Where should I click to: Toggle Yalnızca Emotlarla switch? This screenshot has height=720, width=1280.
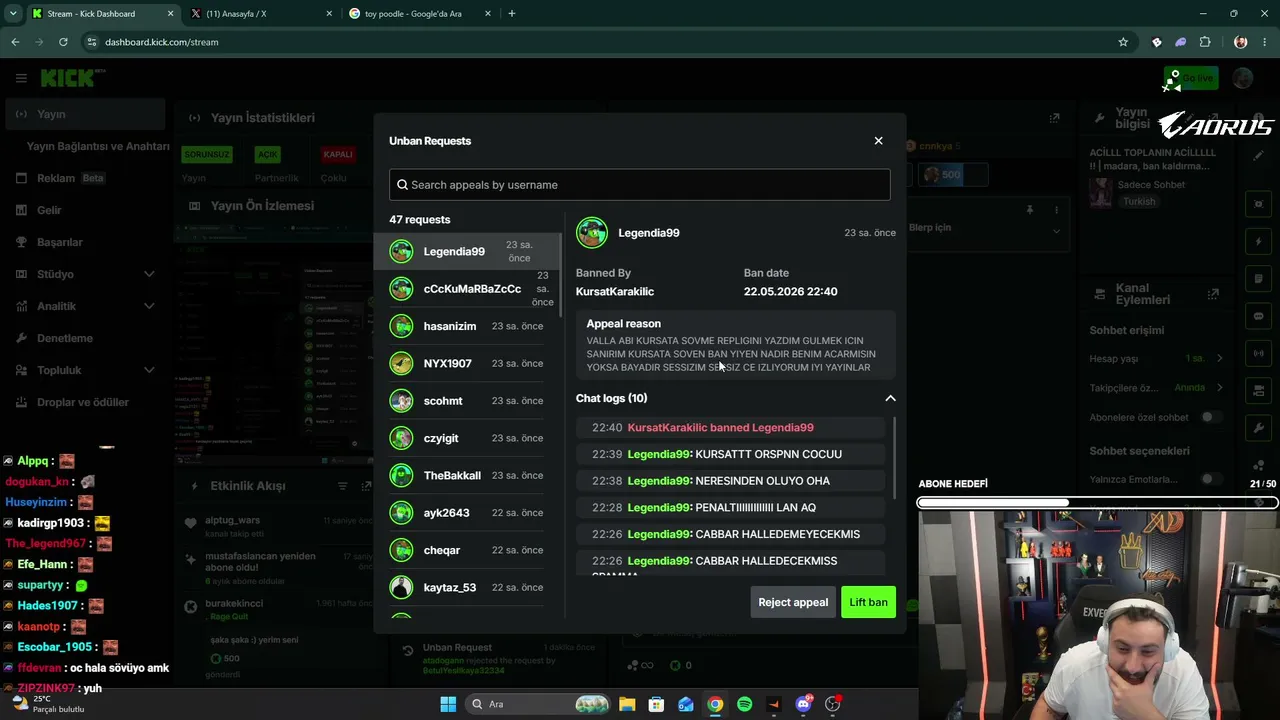click(1212, 479)
